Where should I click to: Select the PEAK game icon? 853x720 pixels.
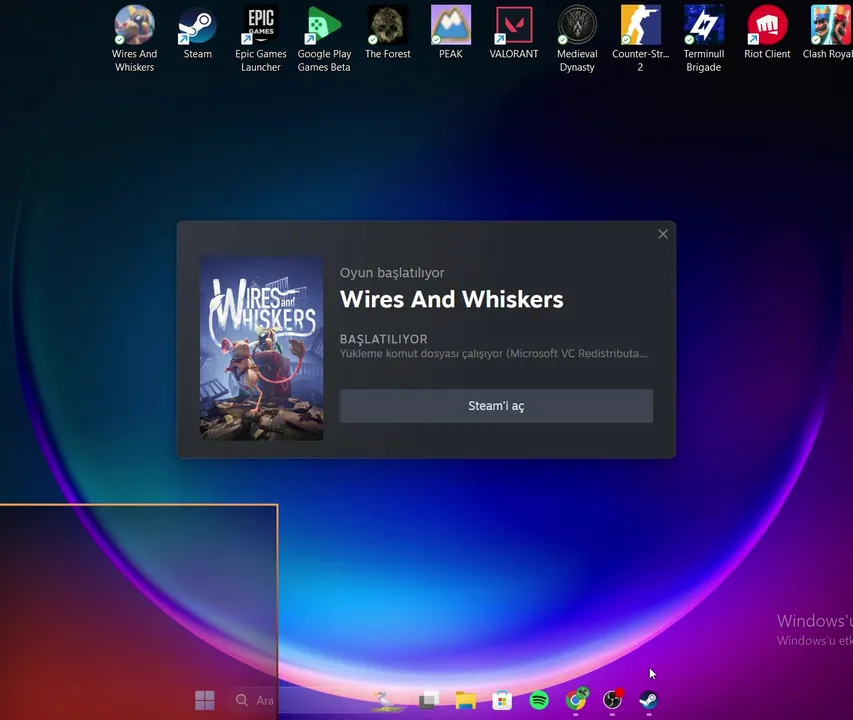point(450,32)
